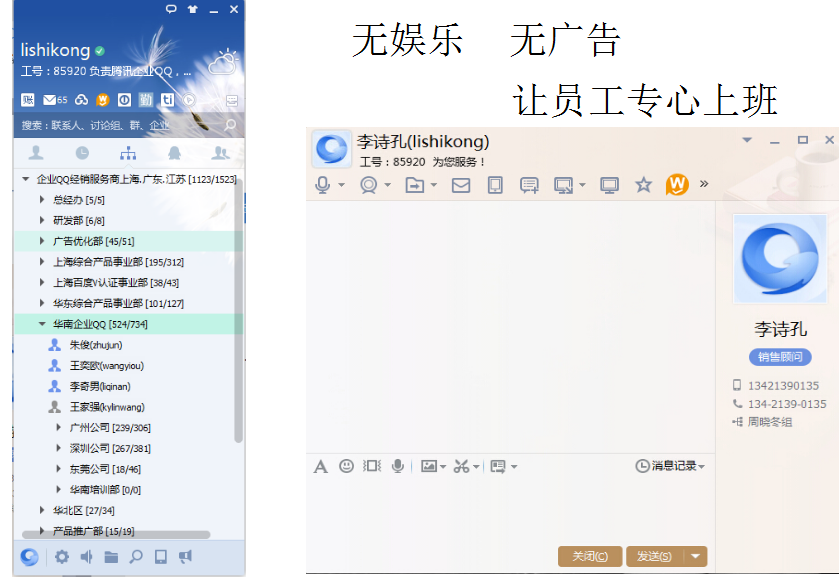Click the orange W icon in chat toolbar
Image resolution: width=839 pixels, height=578 pixels.
click(677, 185)
